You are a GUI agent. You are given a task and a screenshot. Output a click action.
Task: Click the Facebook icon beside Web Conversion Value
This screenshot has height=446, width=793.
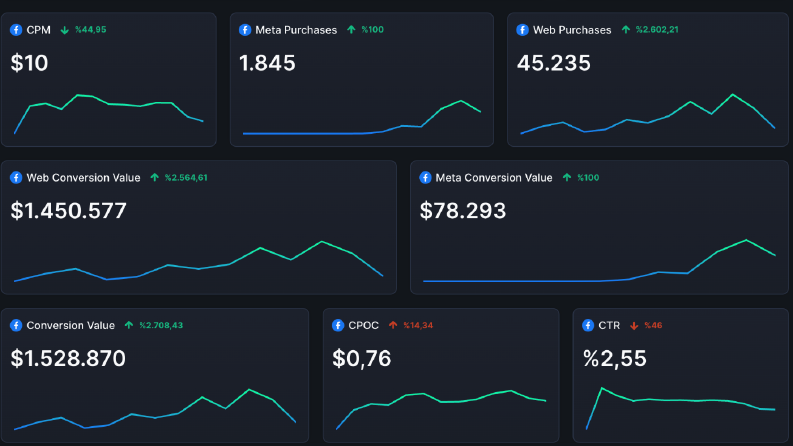click(16, 177)
